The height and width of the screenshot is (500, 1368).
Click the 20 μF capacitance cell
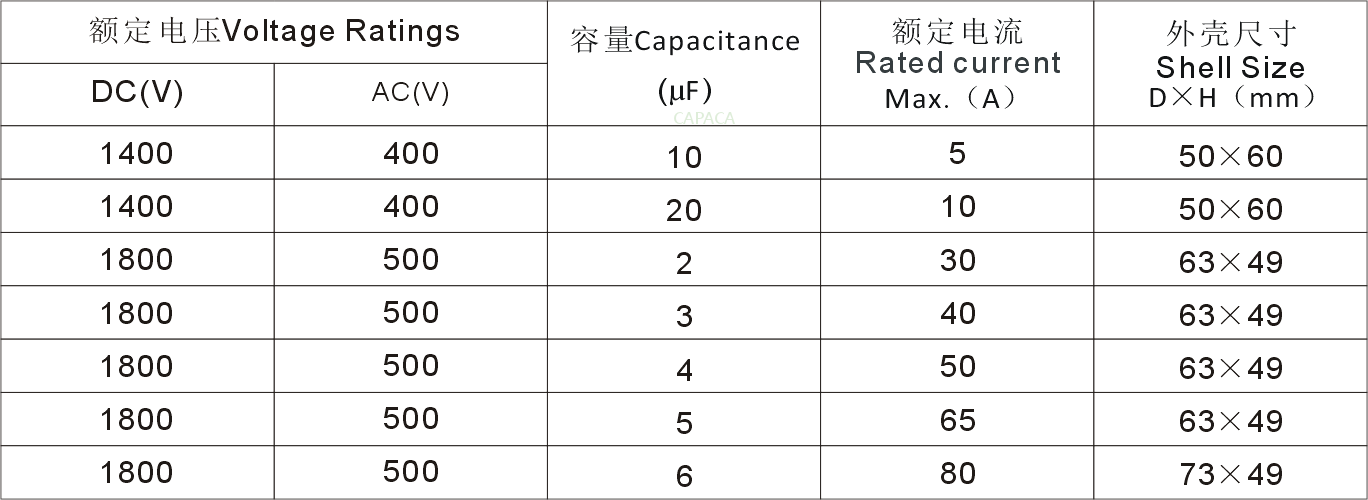[684, 210]
